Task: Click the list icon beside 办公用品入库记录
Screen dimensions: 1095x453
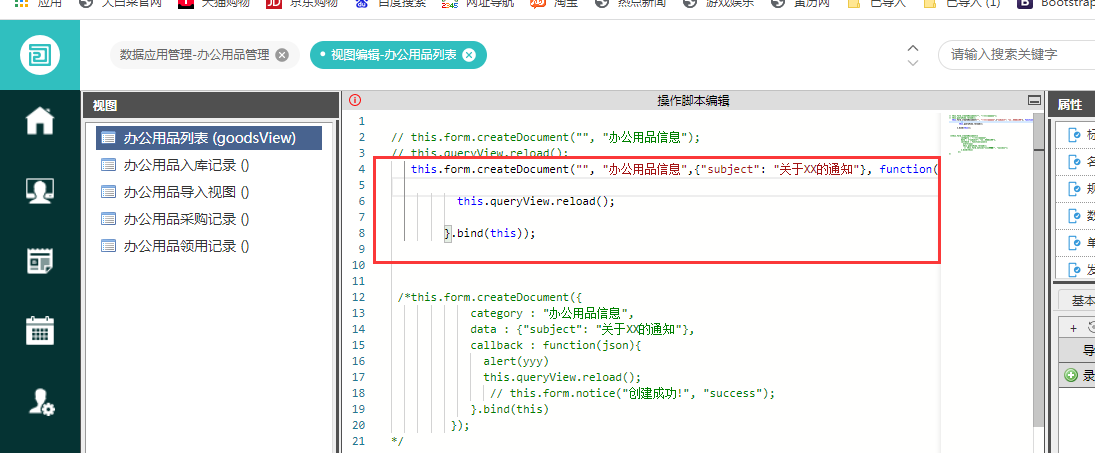Action: point(108,165)
